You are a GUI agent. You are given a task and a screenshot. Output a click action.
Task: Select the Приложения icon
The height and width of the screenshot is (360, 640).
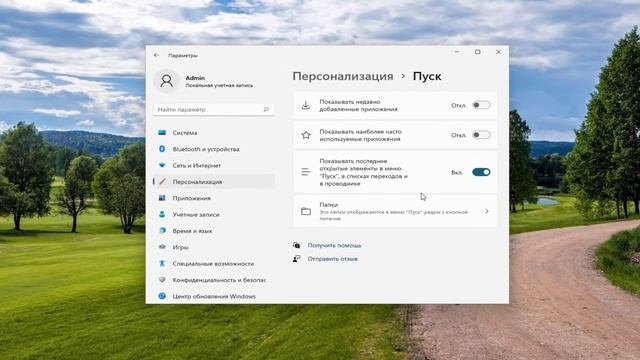162,198
